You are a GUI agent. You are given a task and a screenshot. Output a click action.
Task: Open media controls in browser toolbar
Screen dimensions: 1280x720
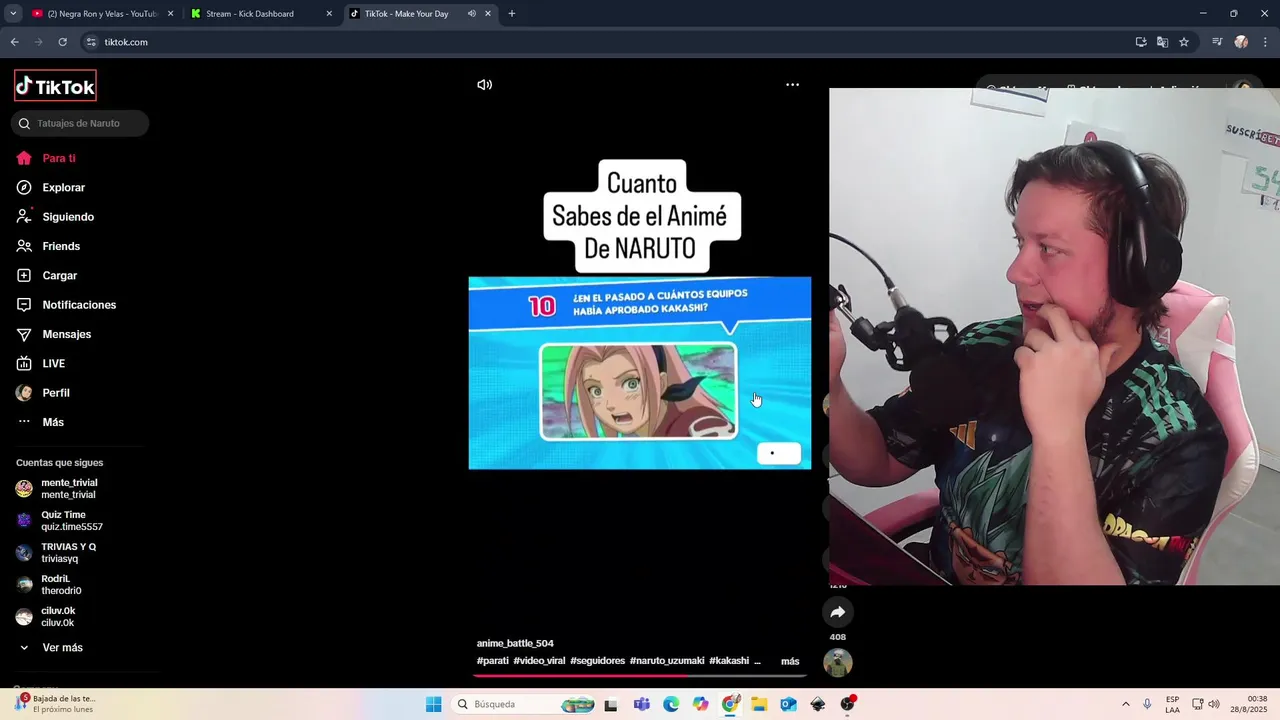(x=1217, y=42)
